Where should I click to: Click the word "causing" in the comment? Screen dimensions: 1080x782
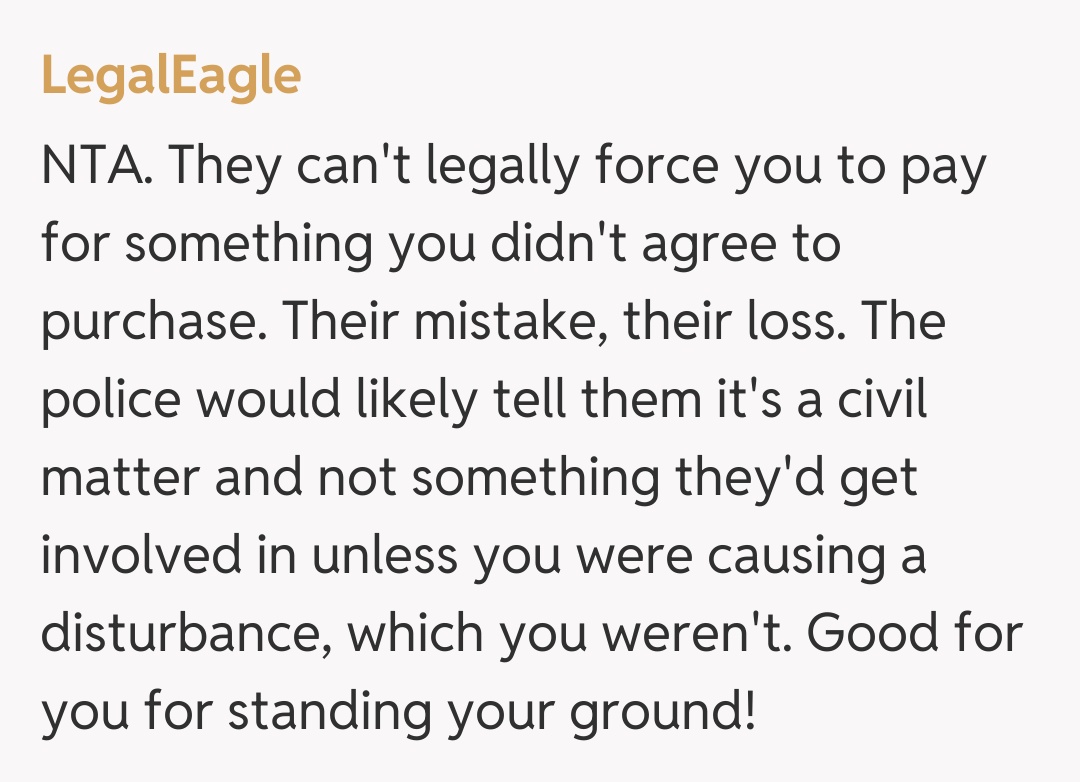click(x=800, y=555)
